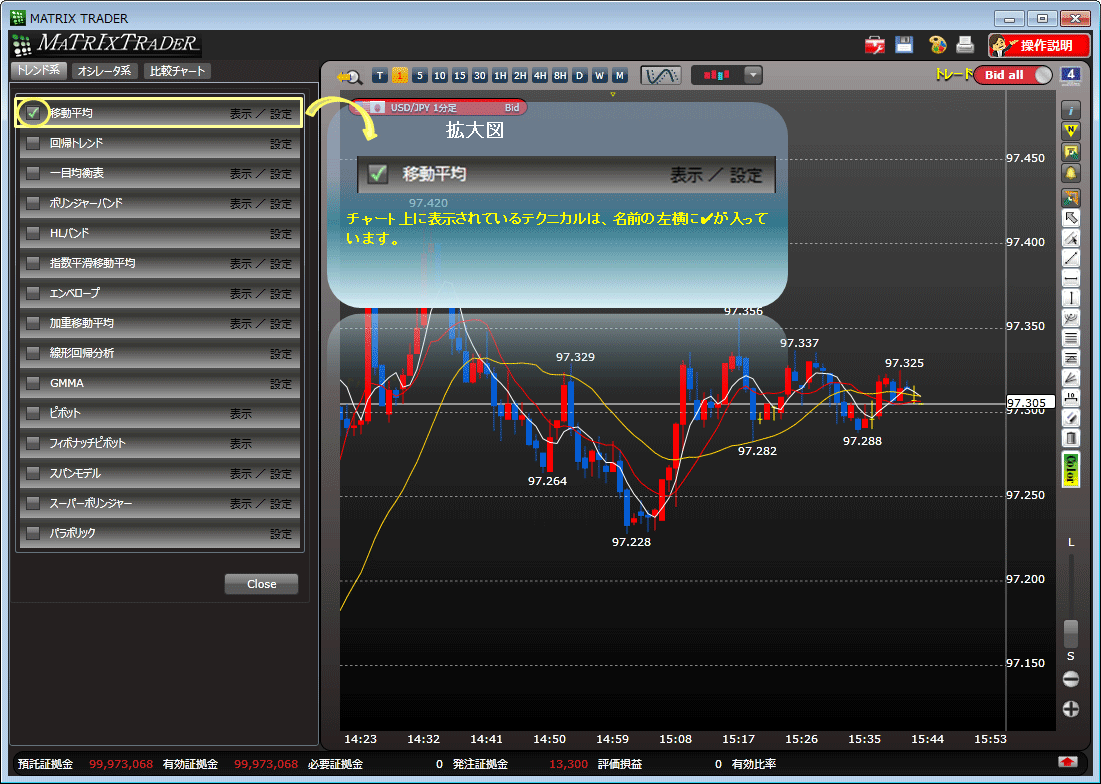Click the plus zoom in icon

(x=1071, y=709)
